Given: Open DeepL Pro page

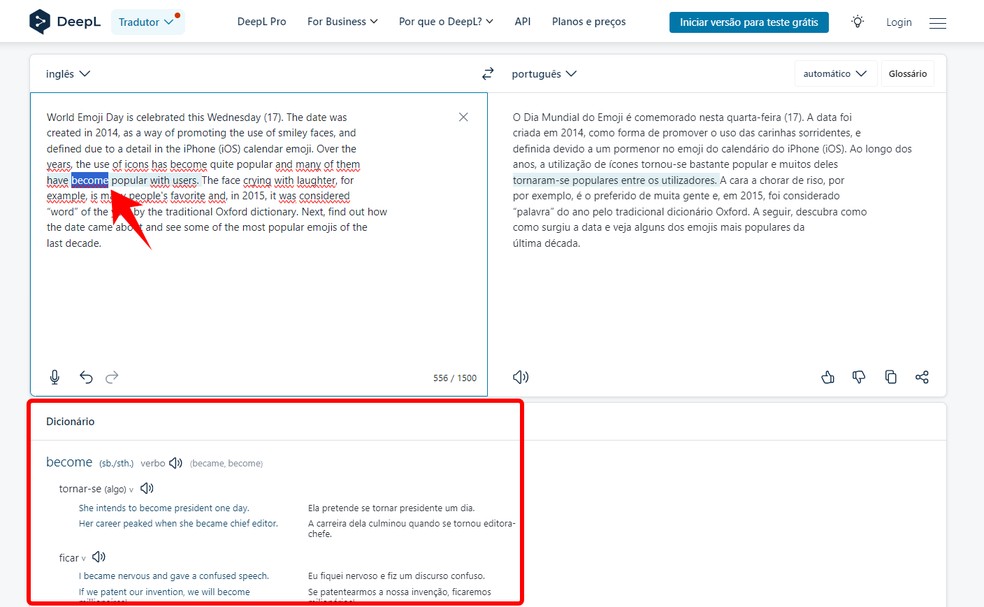Looking at the screenshot, I should (x=262, y=21).
